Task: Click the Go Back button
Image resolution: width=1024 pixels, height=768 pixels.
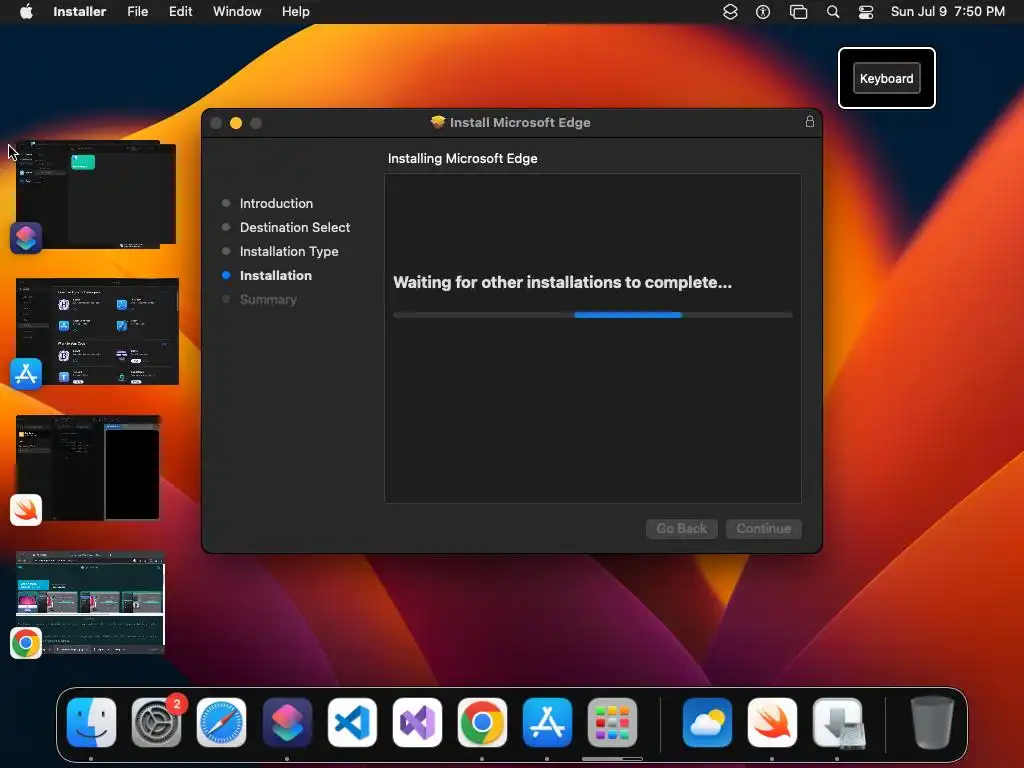Action: pyautogui.click(x=682, y=528)
